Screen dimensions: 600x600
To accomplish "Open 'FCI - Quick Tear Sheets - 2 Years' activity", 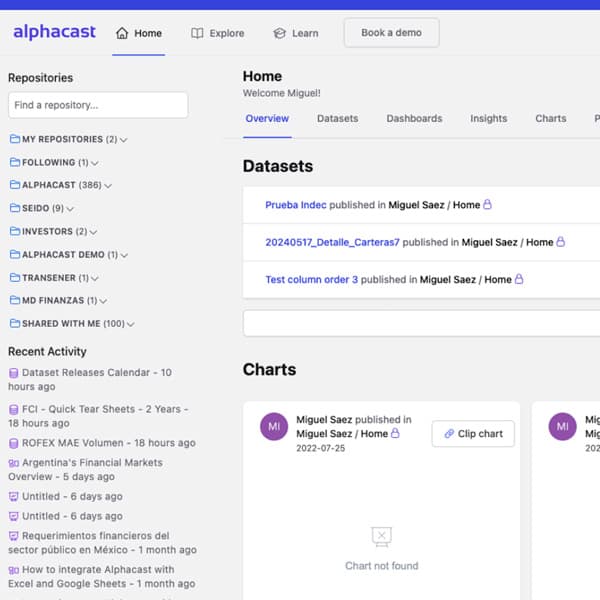I will [x=98, y=416].
